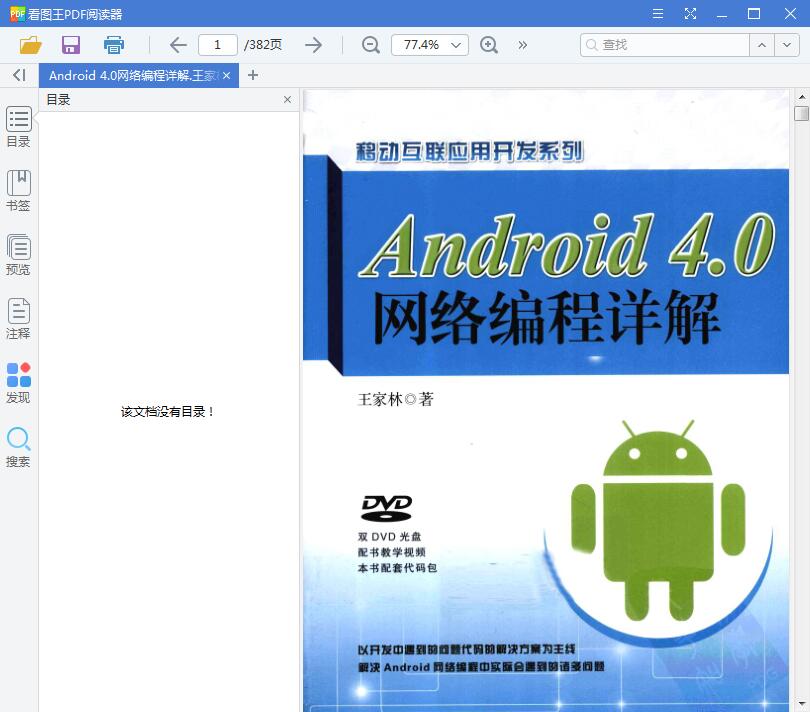810x712 pixels.
Task: Open a PDF file with the folder icon
Action: click(29, 45)
